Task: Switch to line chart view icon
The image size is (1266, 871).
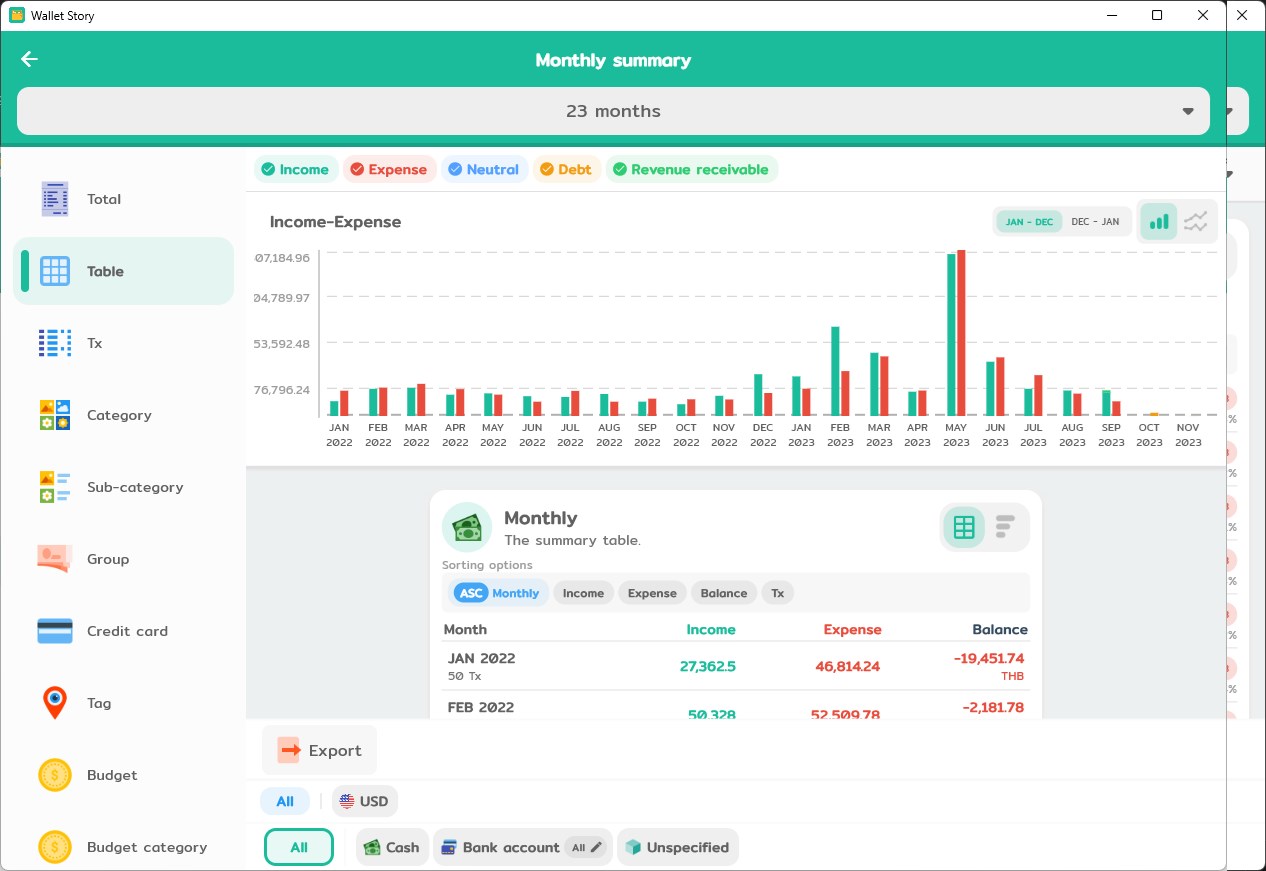Action: point(1196,222)
